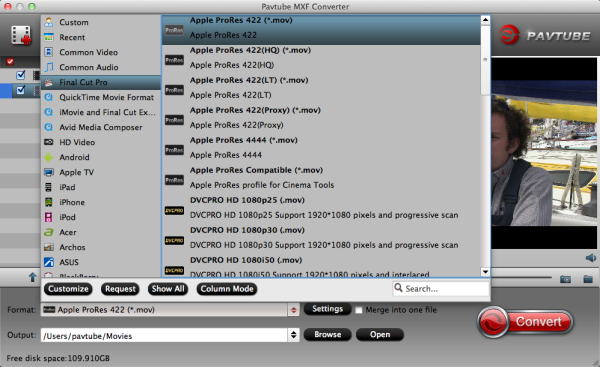
Task: Choose the Common Audio category
Action: click(x=101, y=67)
